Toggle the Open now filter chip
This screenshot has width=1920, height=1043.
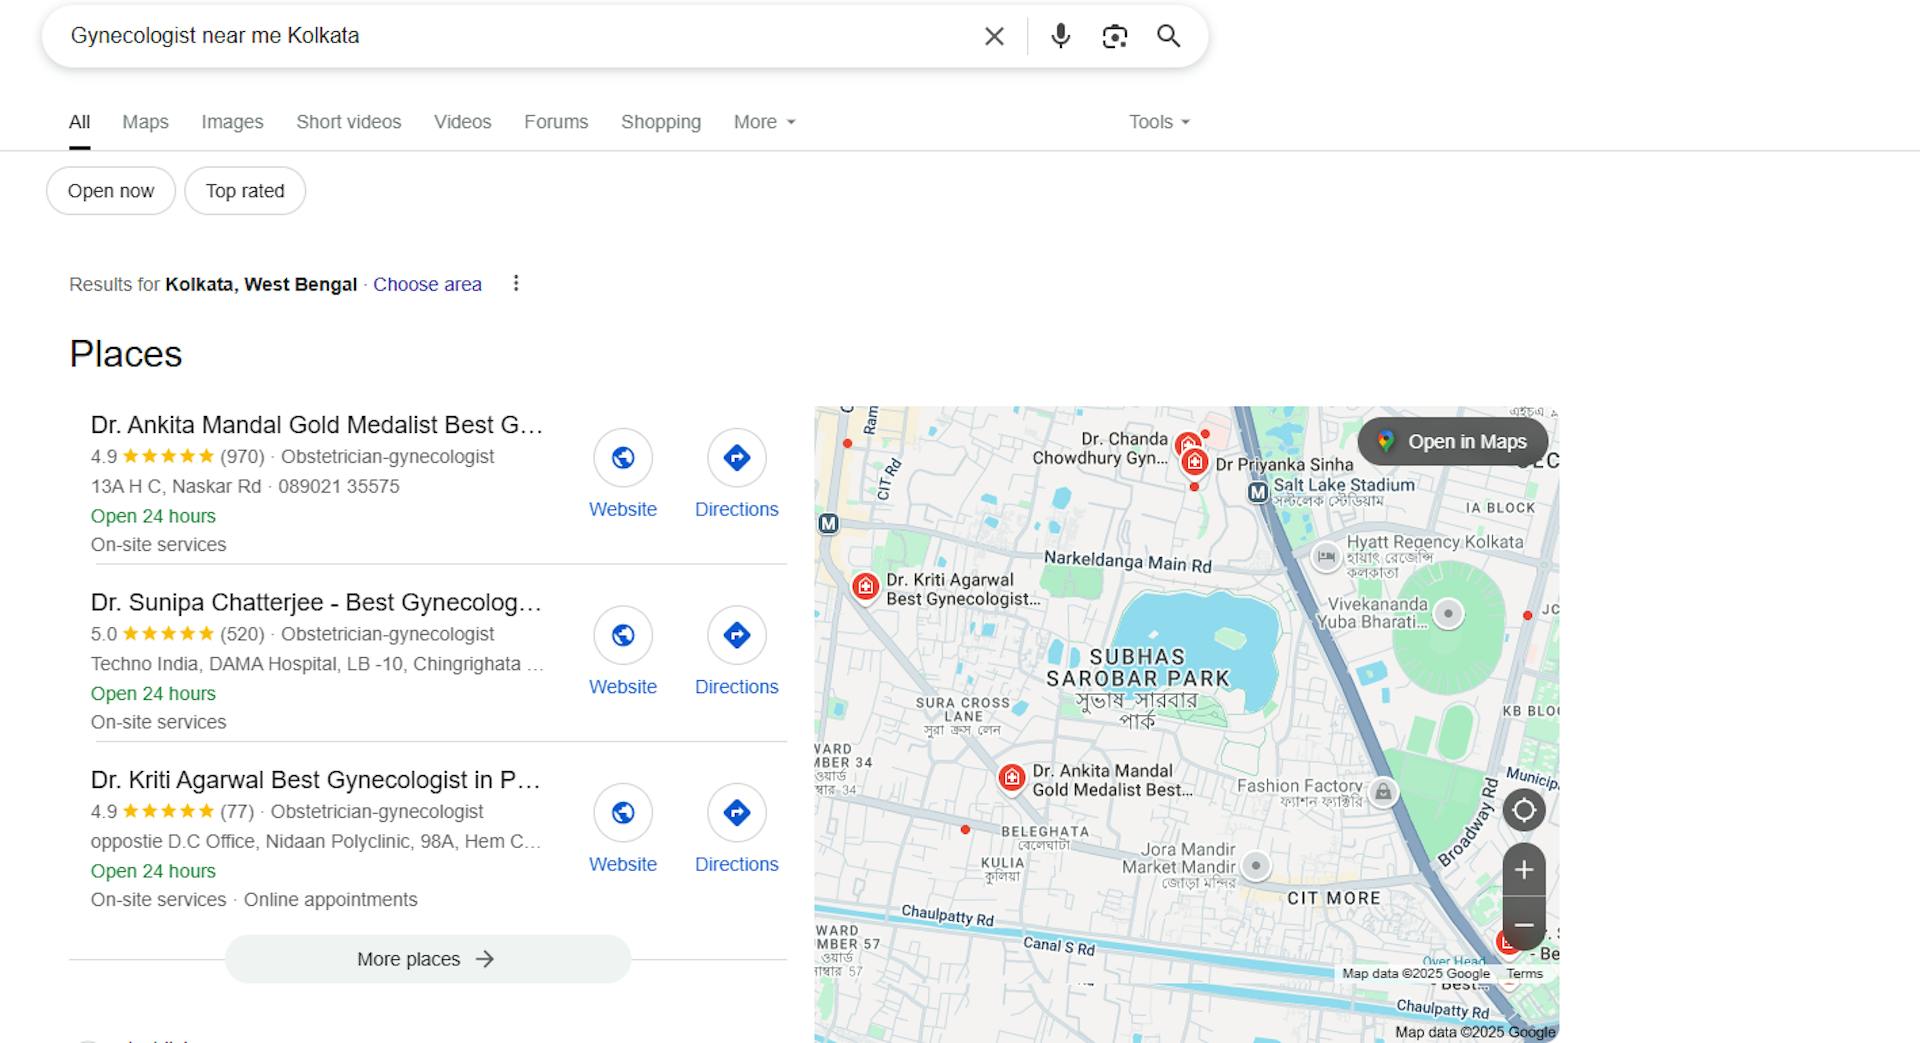111,191
